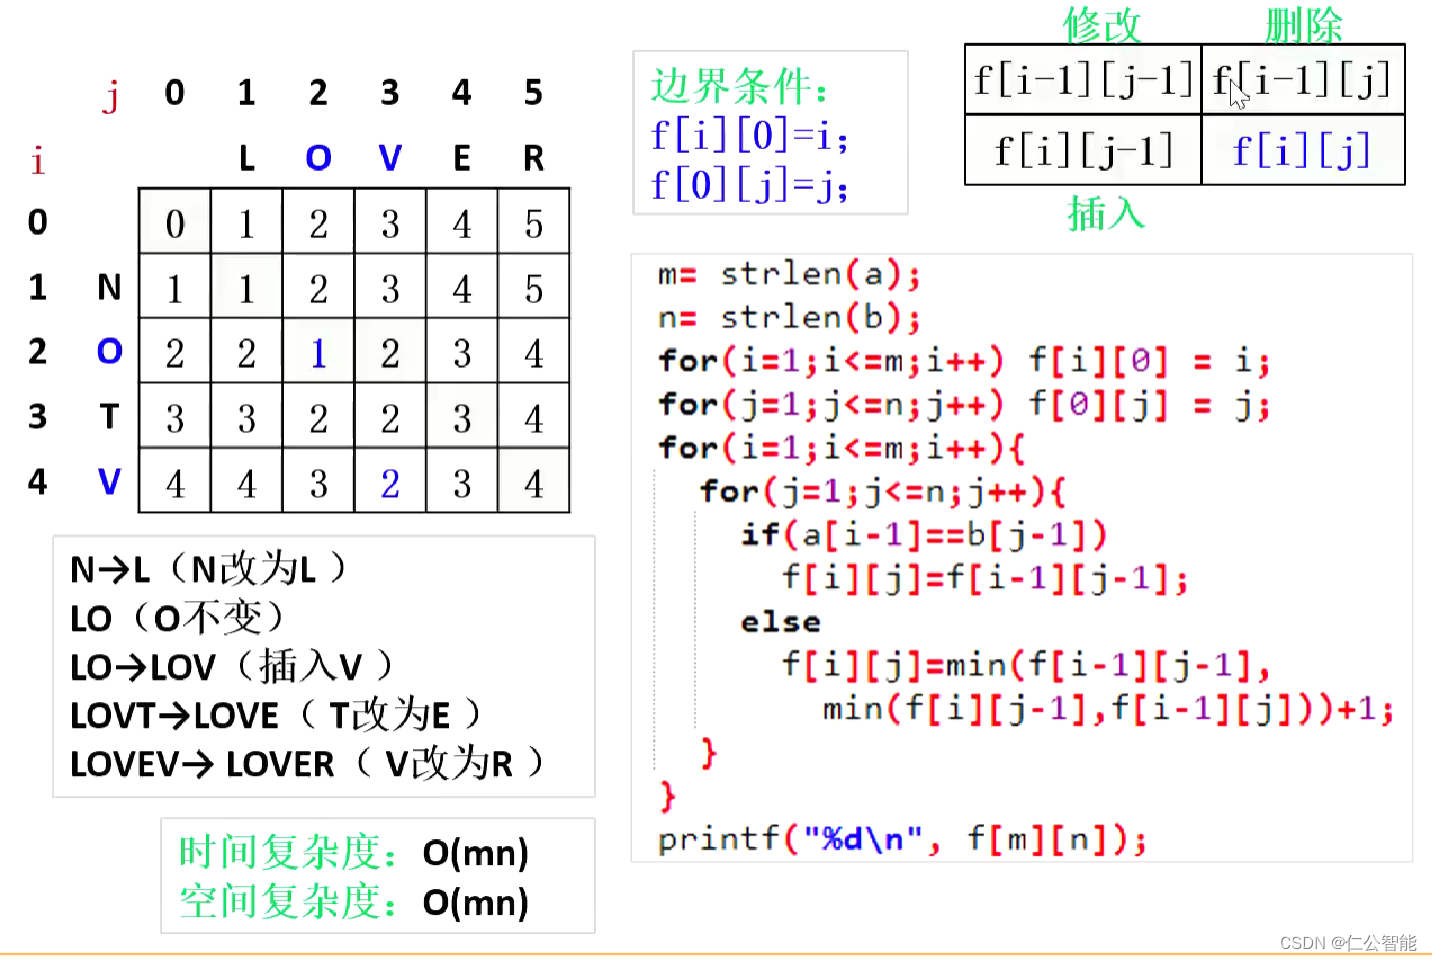
Task: Click the edit step LO→LOV（插入V）
Action: [x=231, y=666]
